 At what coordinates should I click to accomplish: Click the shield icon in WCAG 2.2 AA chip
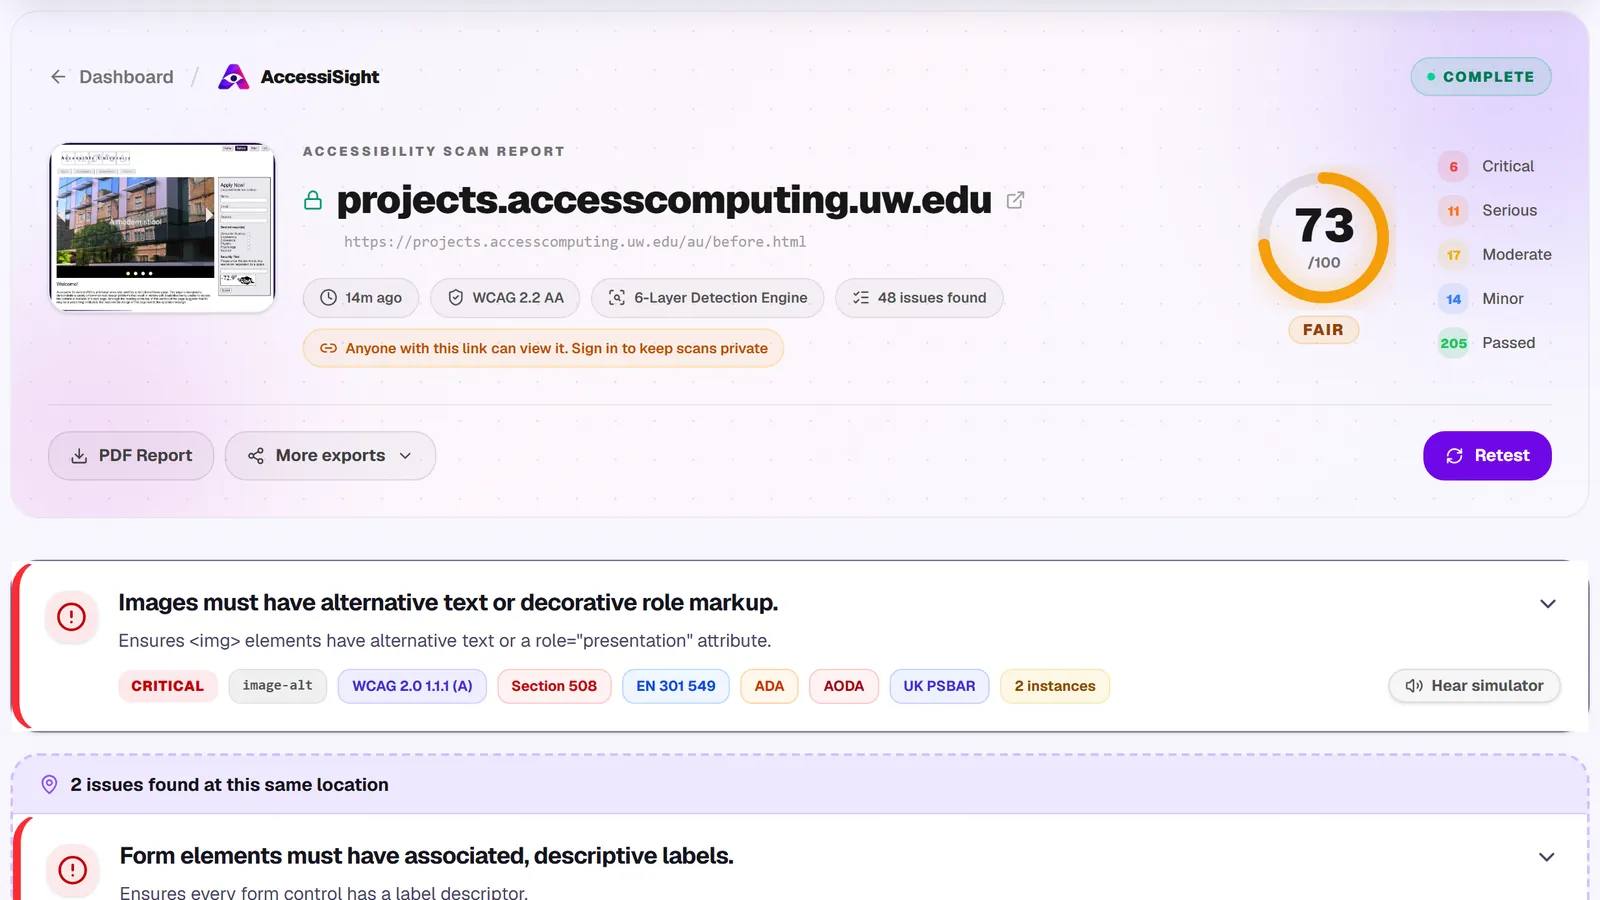(x=456, y=298)
